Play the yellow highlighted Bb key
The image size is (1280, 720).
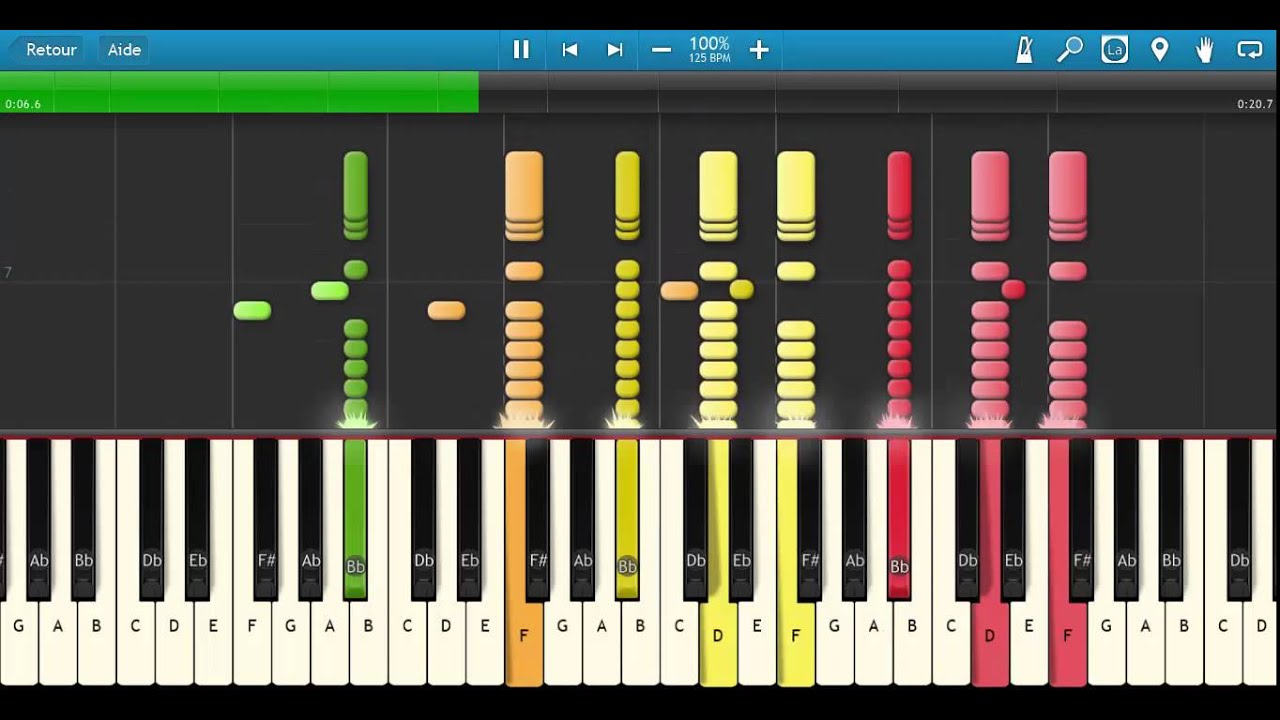click(627, 520)
